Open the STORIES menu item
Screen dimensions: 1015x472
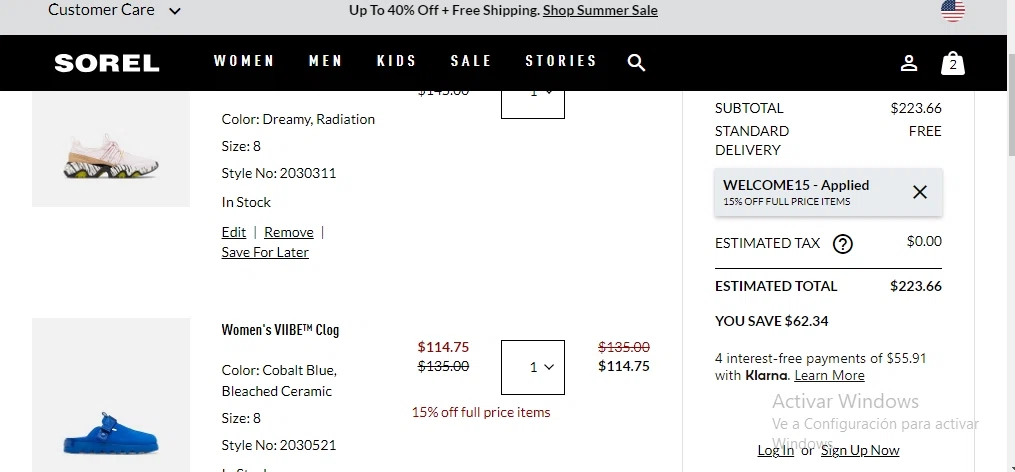tap(561, 61)
